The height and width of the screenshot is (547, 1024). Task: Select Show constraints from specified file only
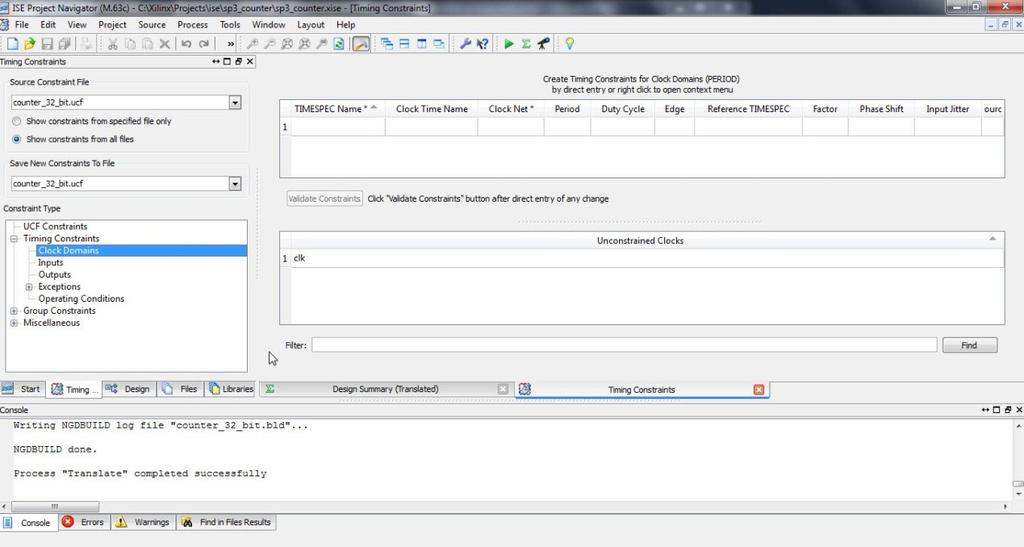pos(17,121)
